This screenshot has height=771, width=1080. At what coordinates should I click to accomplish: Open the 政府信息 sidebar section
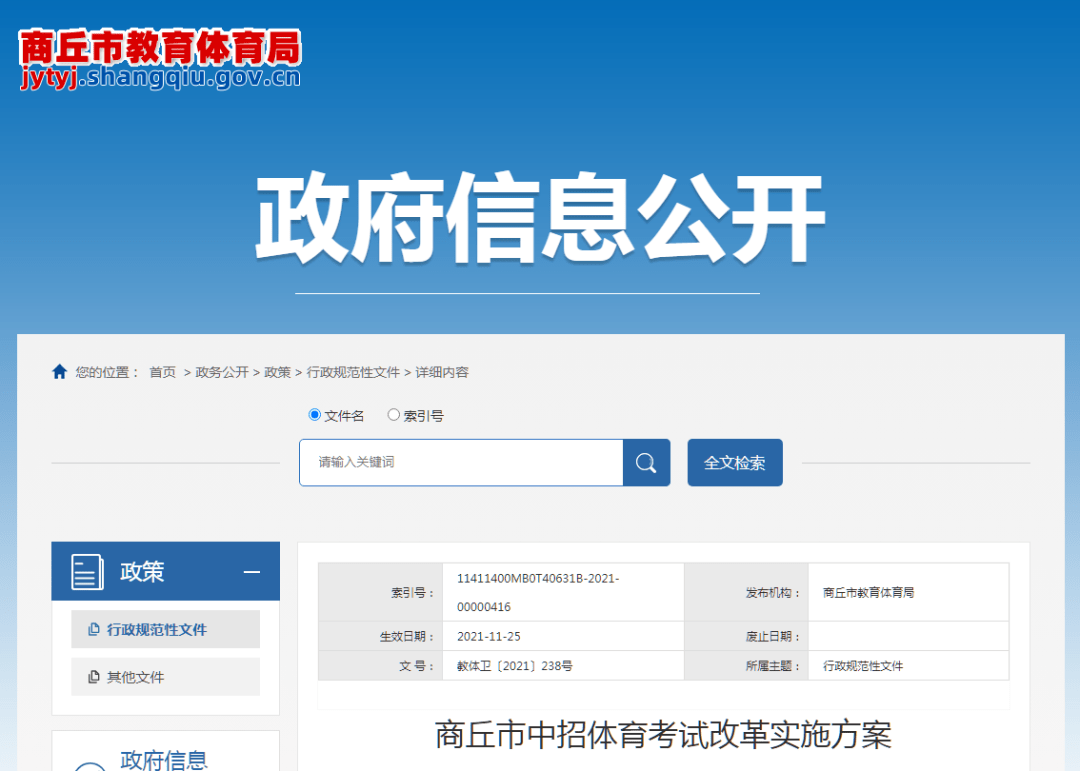tap(164, 759)
